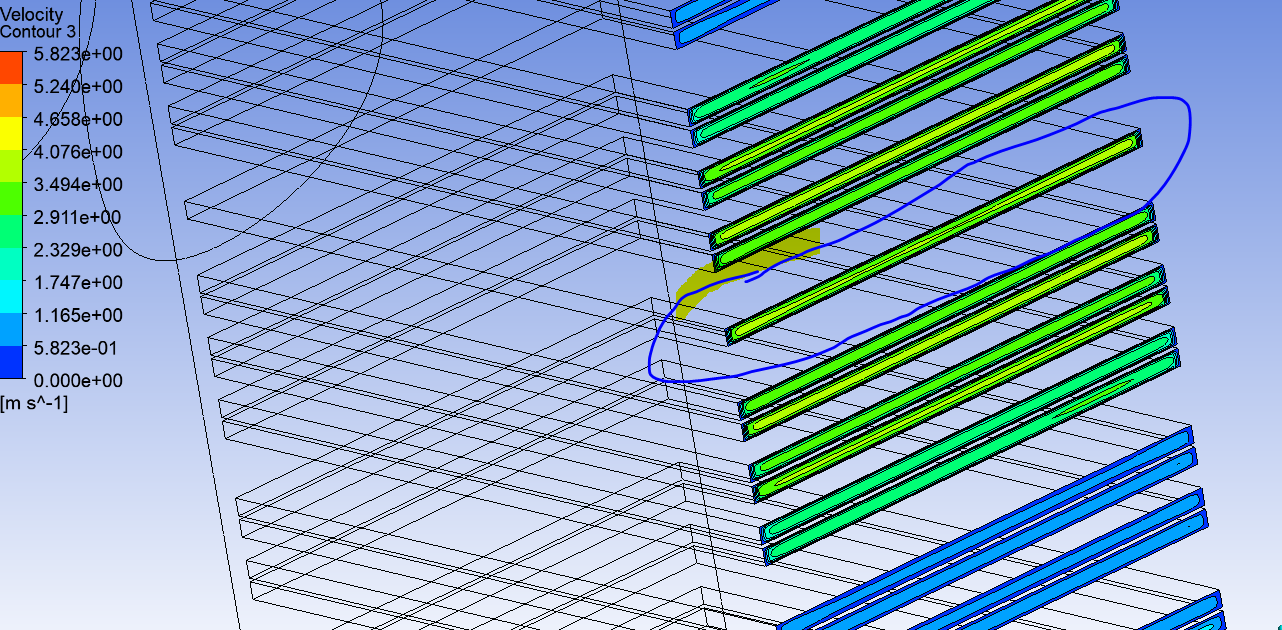Screen dimensions: 1282x630
Task: Pick the red-orange swatch atop the legend
Action: [x=11, y=68]
